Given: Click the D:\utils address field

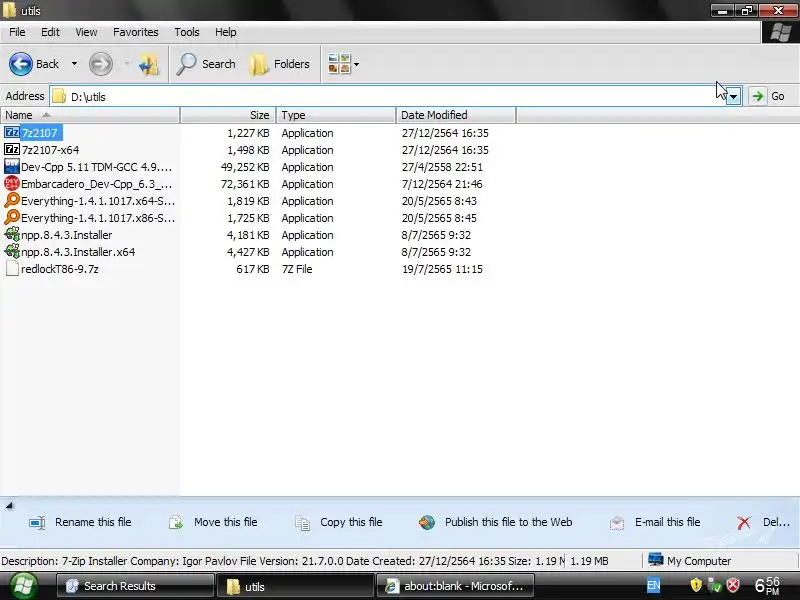Looking at the screenshot, I should pyautogui.click(x=389, y=96).
